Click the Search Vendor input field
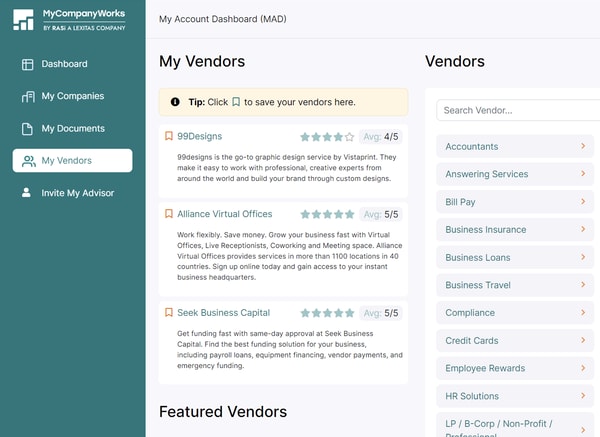This screenshot has height=437, width=600. click(x=518, y=110)
